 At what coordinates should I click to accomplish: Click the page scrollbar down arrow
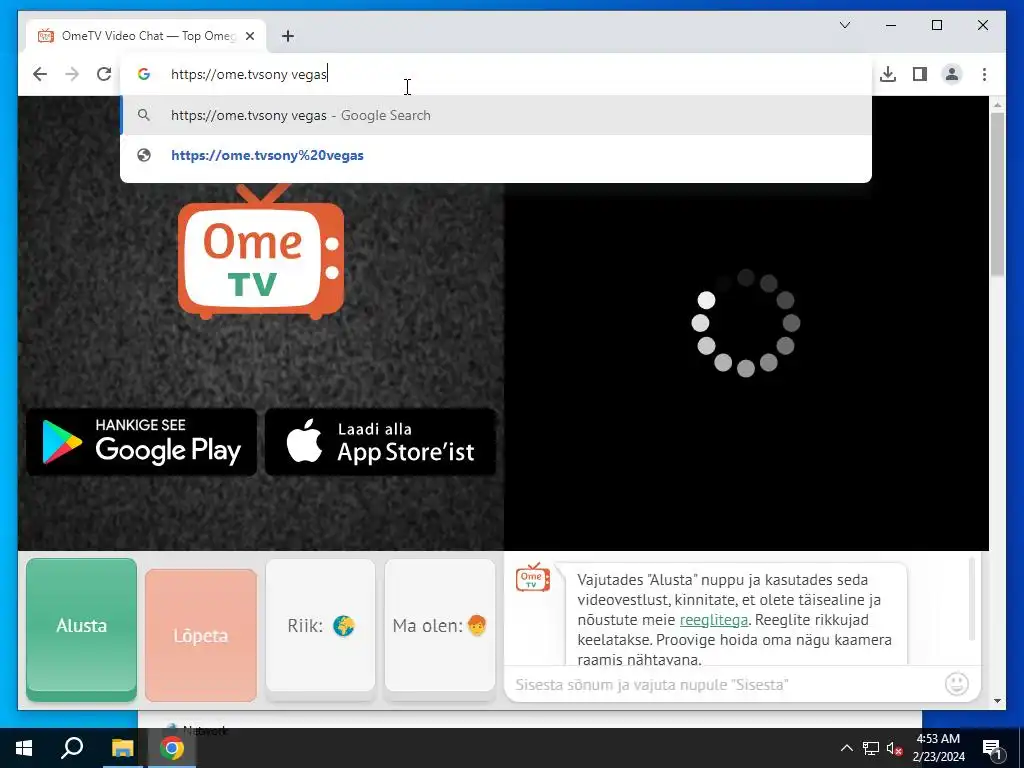997,701
